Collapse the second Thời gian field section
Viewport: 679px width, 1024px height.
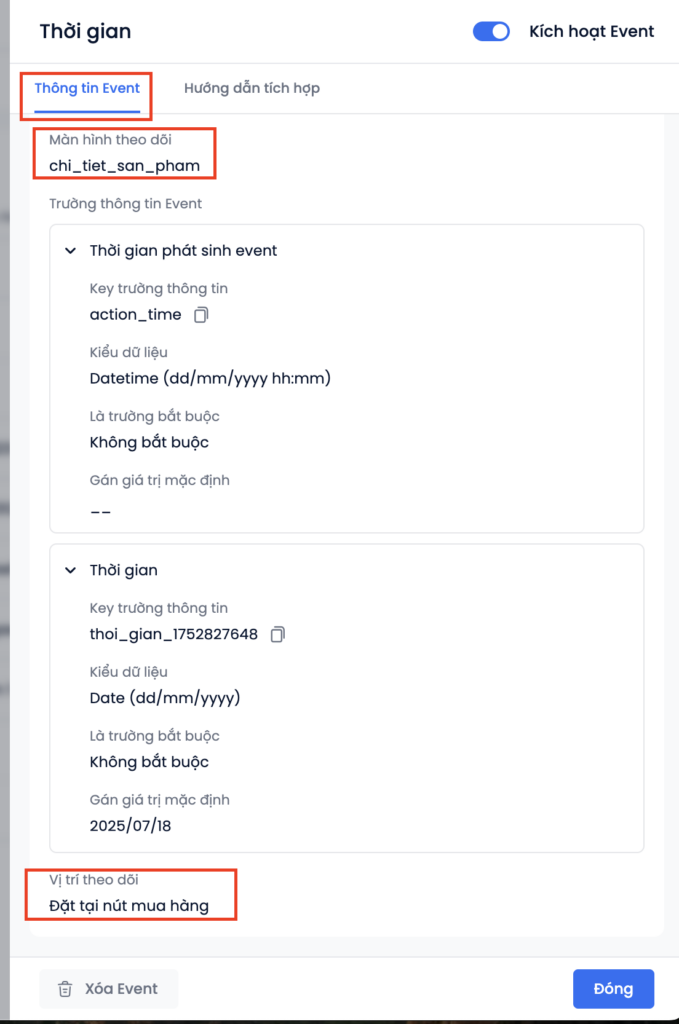(x=70, y=570)
